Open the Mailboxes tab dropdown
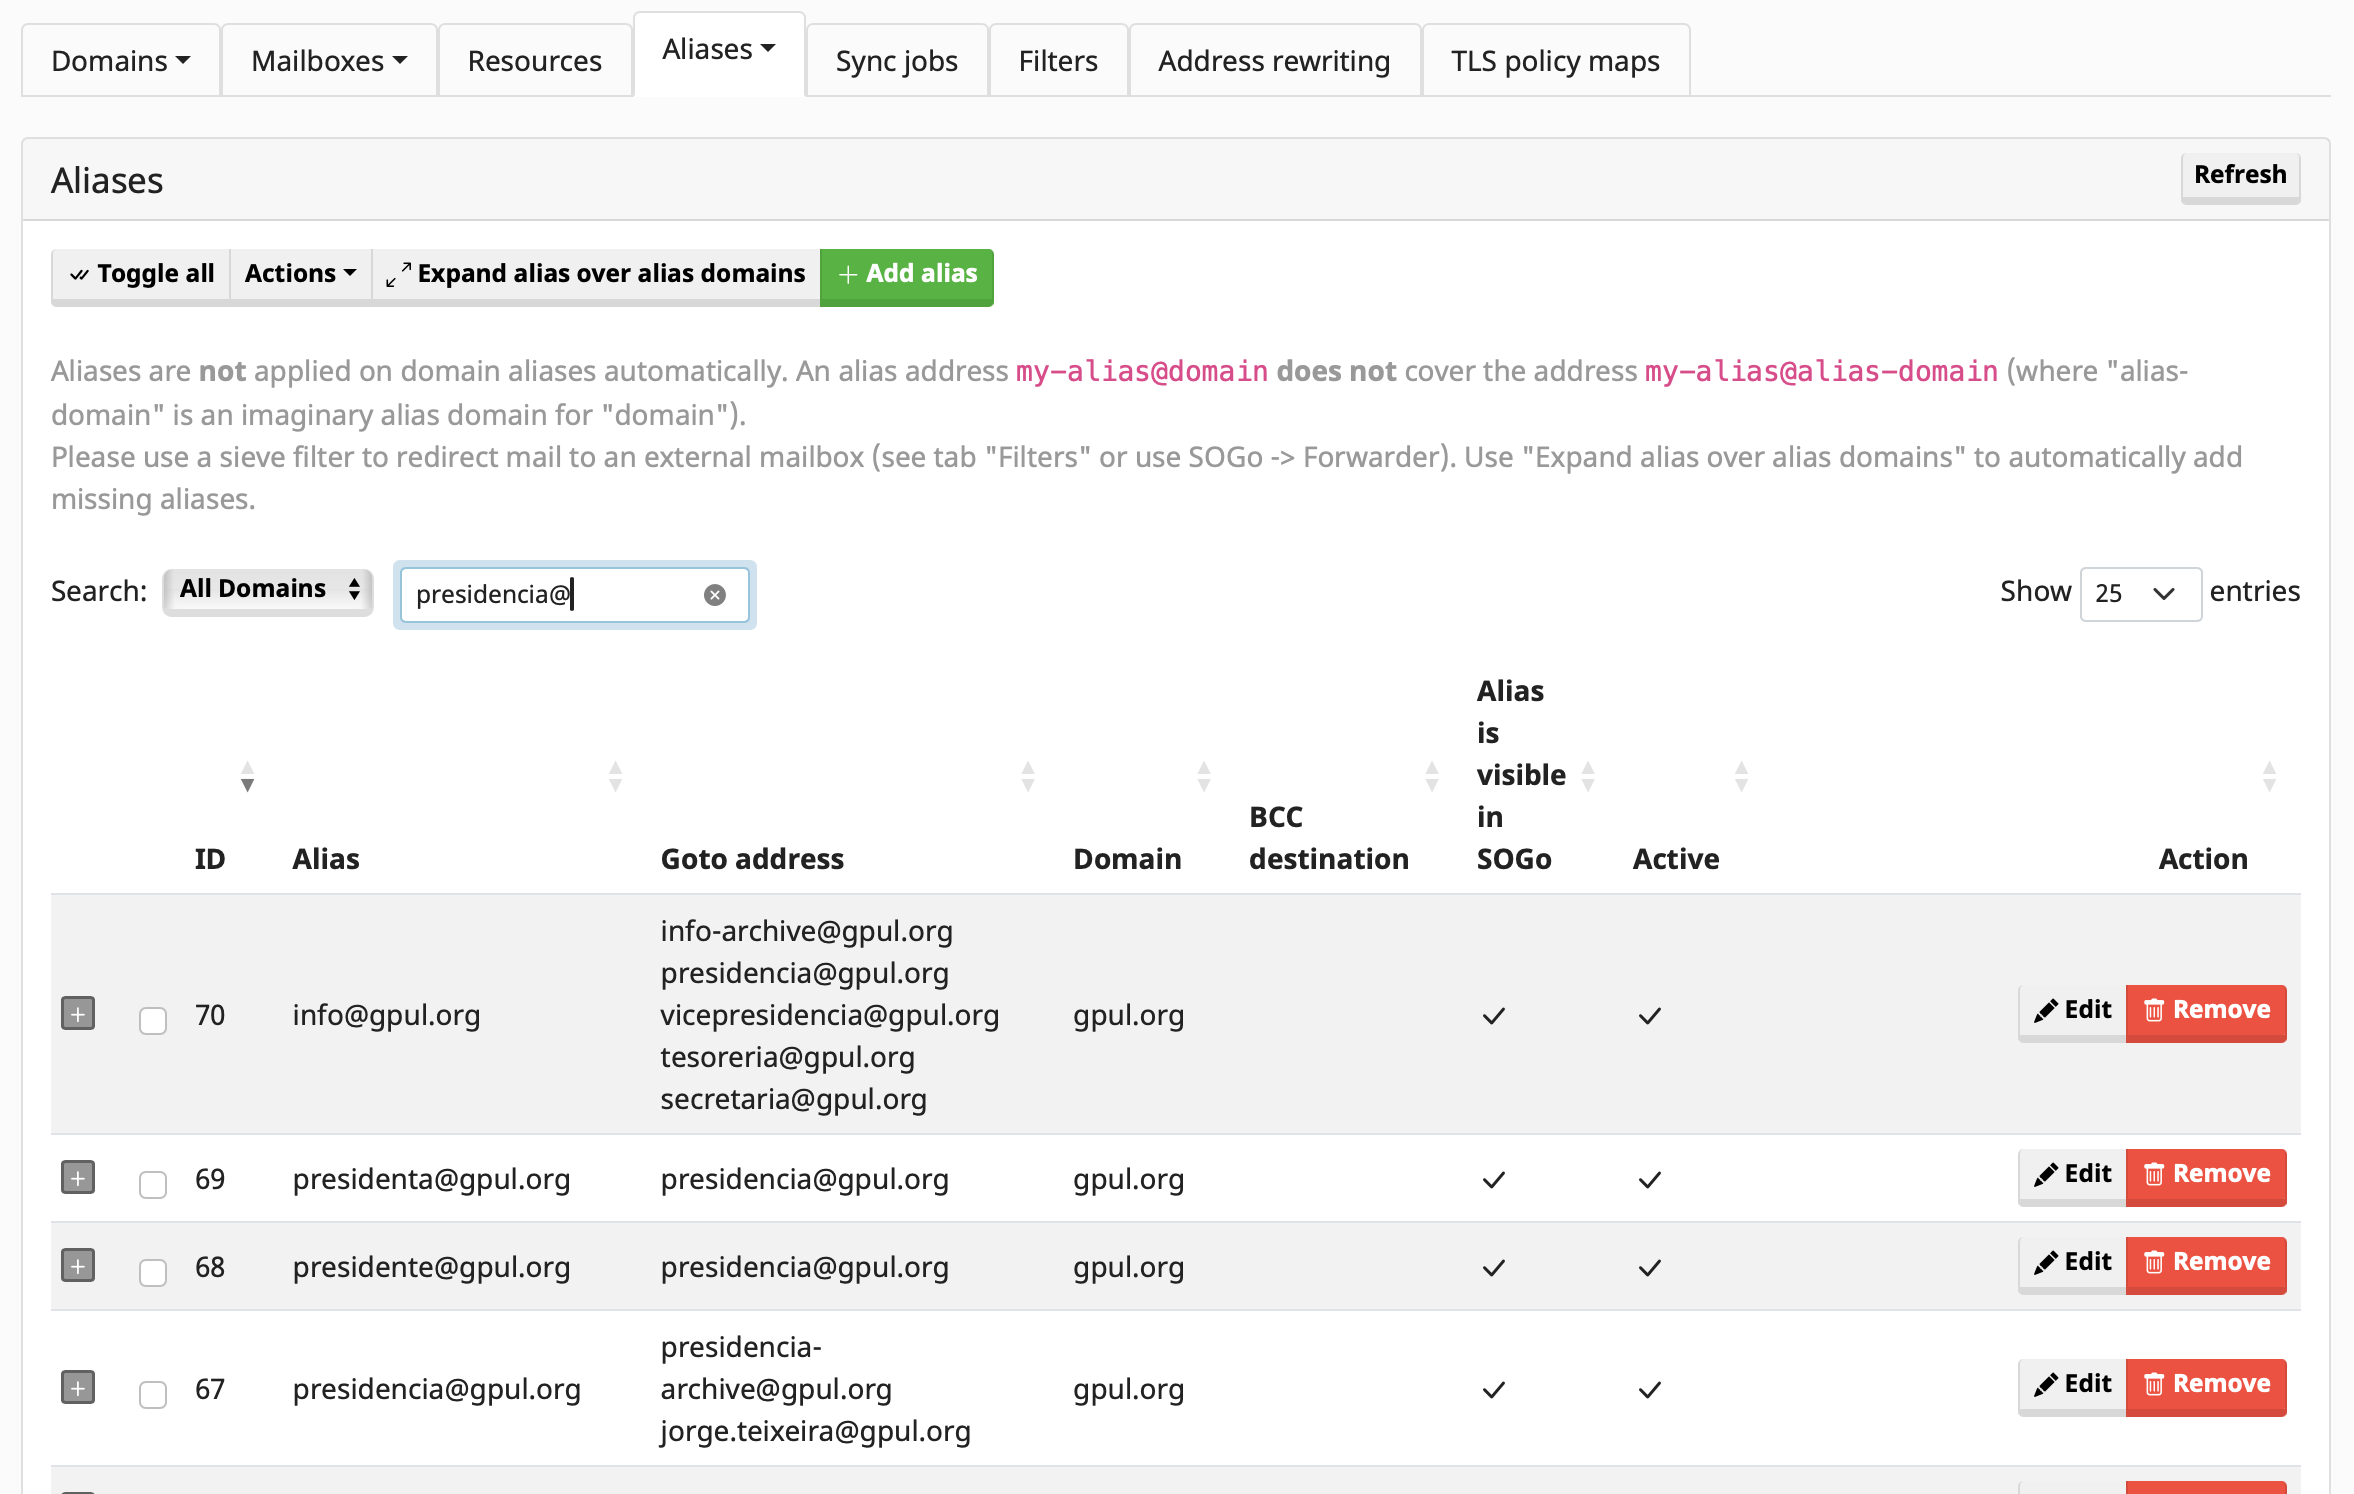2354x1494 pixels. [x=329, y=61]
